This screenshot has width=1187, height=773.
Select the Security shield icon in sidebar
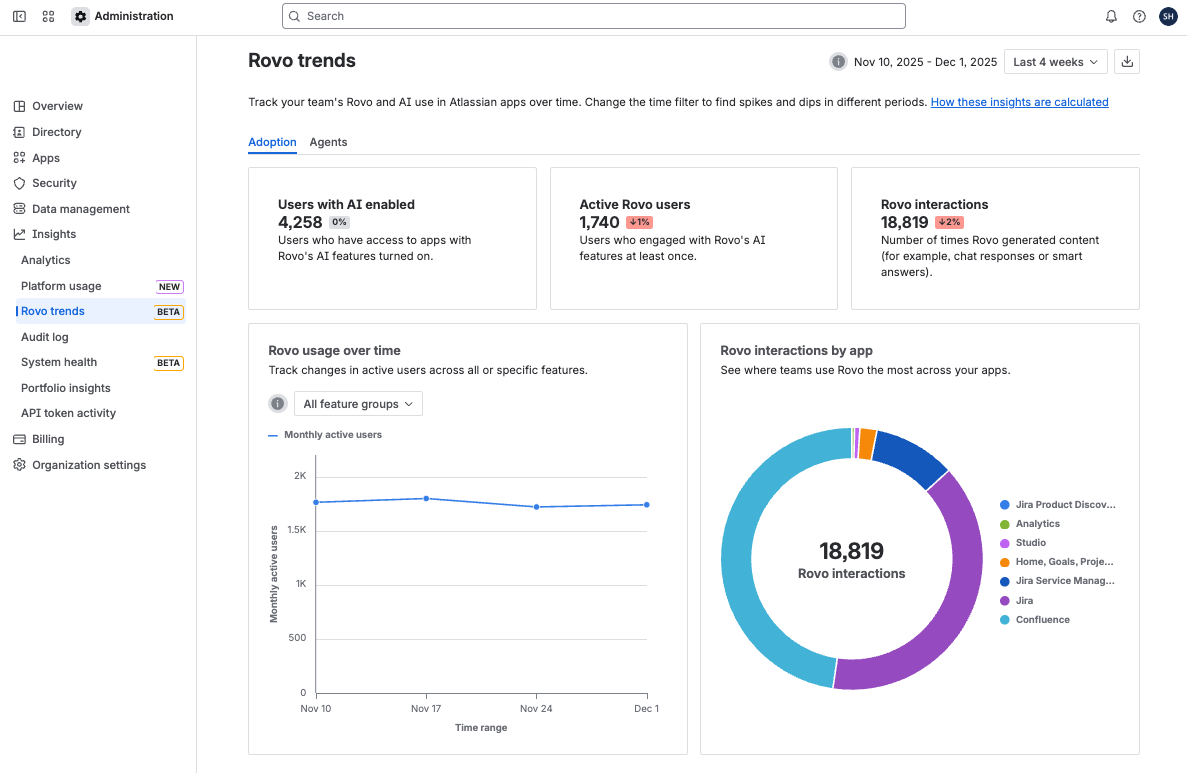tap(18, 183)
